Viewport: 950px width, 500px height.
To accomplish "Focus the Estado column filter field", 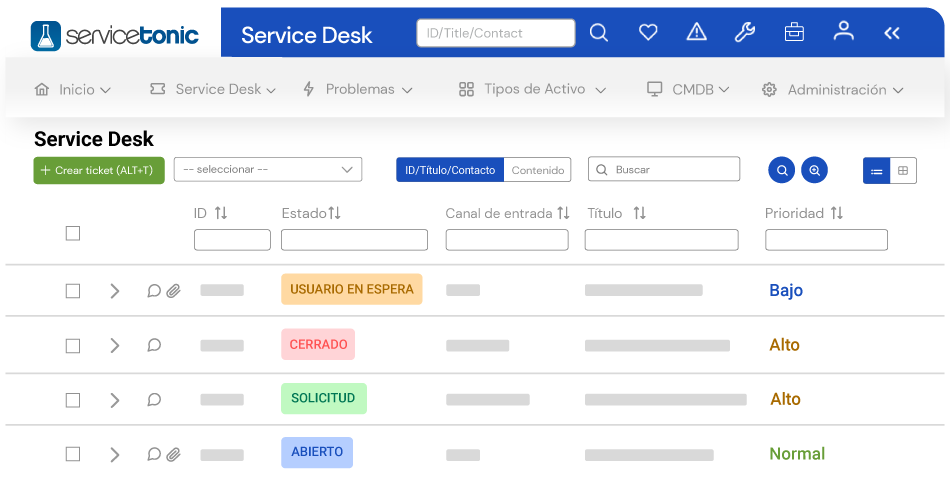I will point(354,240).
